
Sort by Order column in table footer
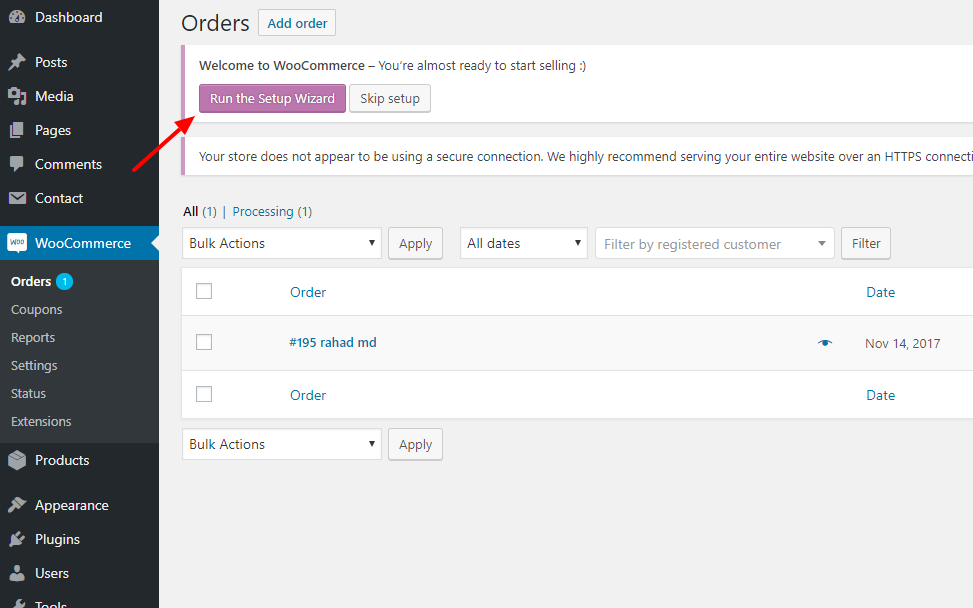pyautogui.click(x=308, y=395)
